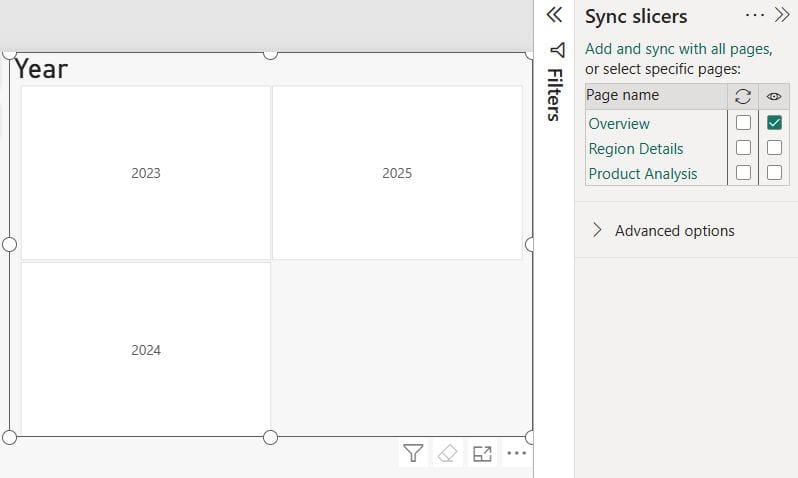The width and height of the screenshot is (798, 478).
Task: Click the vertical Filters label
Action: tap(555, 95)
